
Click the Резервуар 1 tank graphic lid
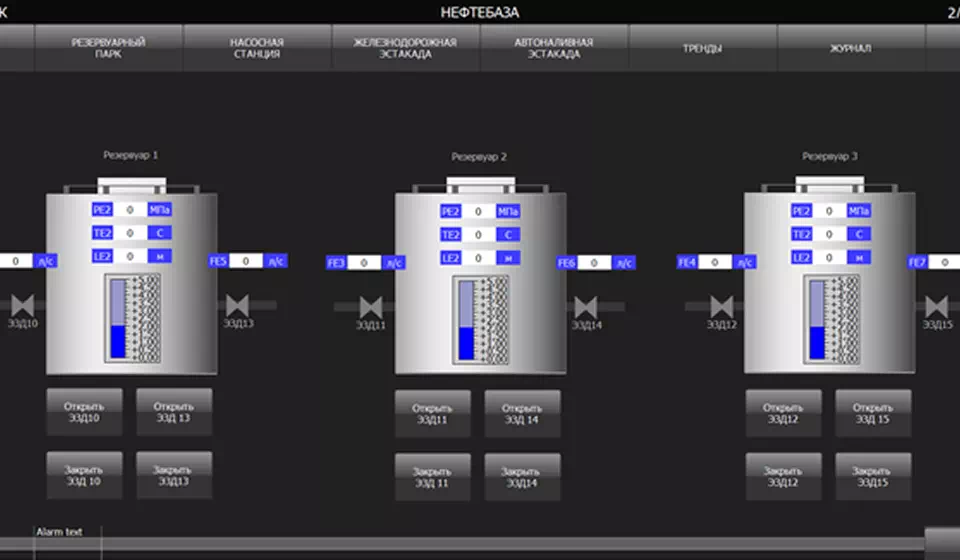tap(131, 186)
